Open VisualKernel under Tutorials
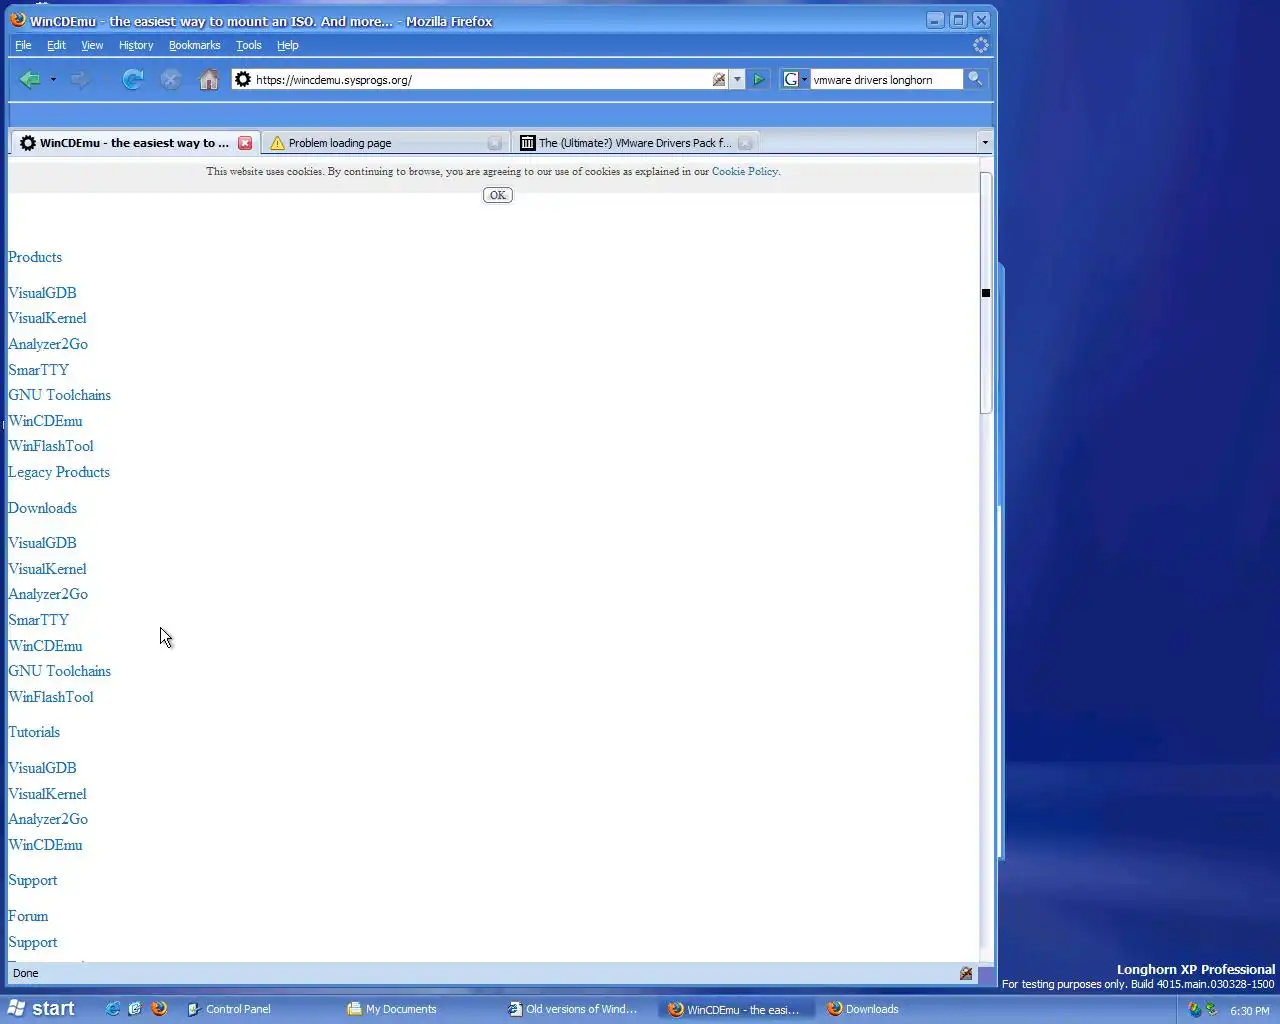Screen dimensions: 1280x1024 [x=47, y=794]
